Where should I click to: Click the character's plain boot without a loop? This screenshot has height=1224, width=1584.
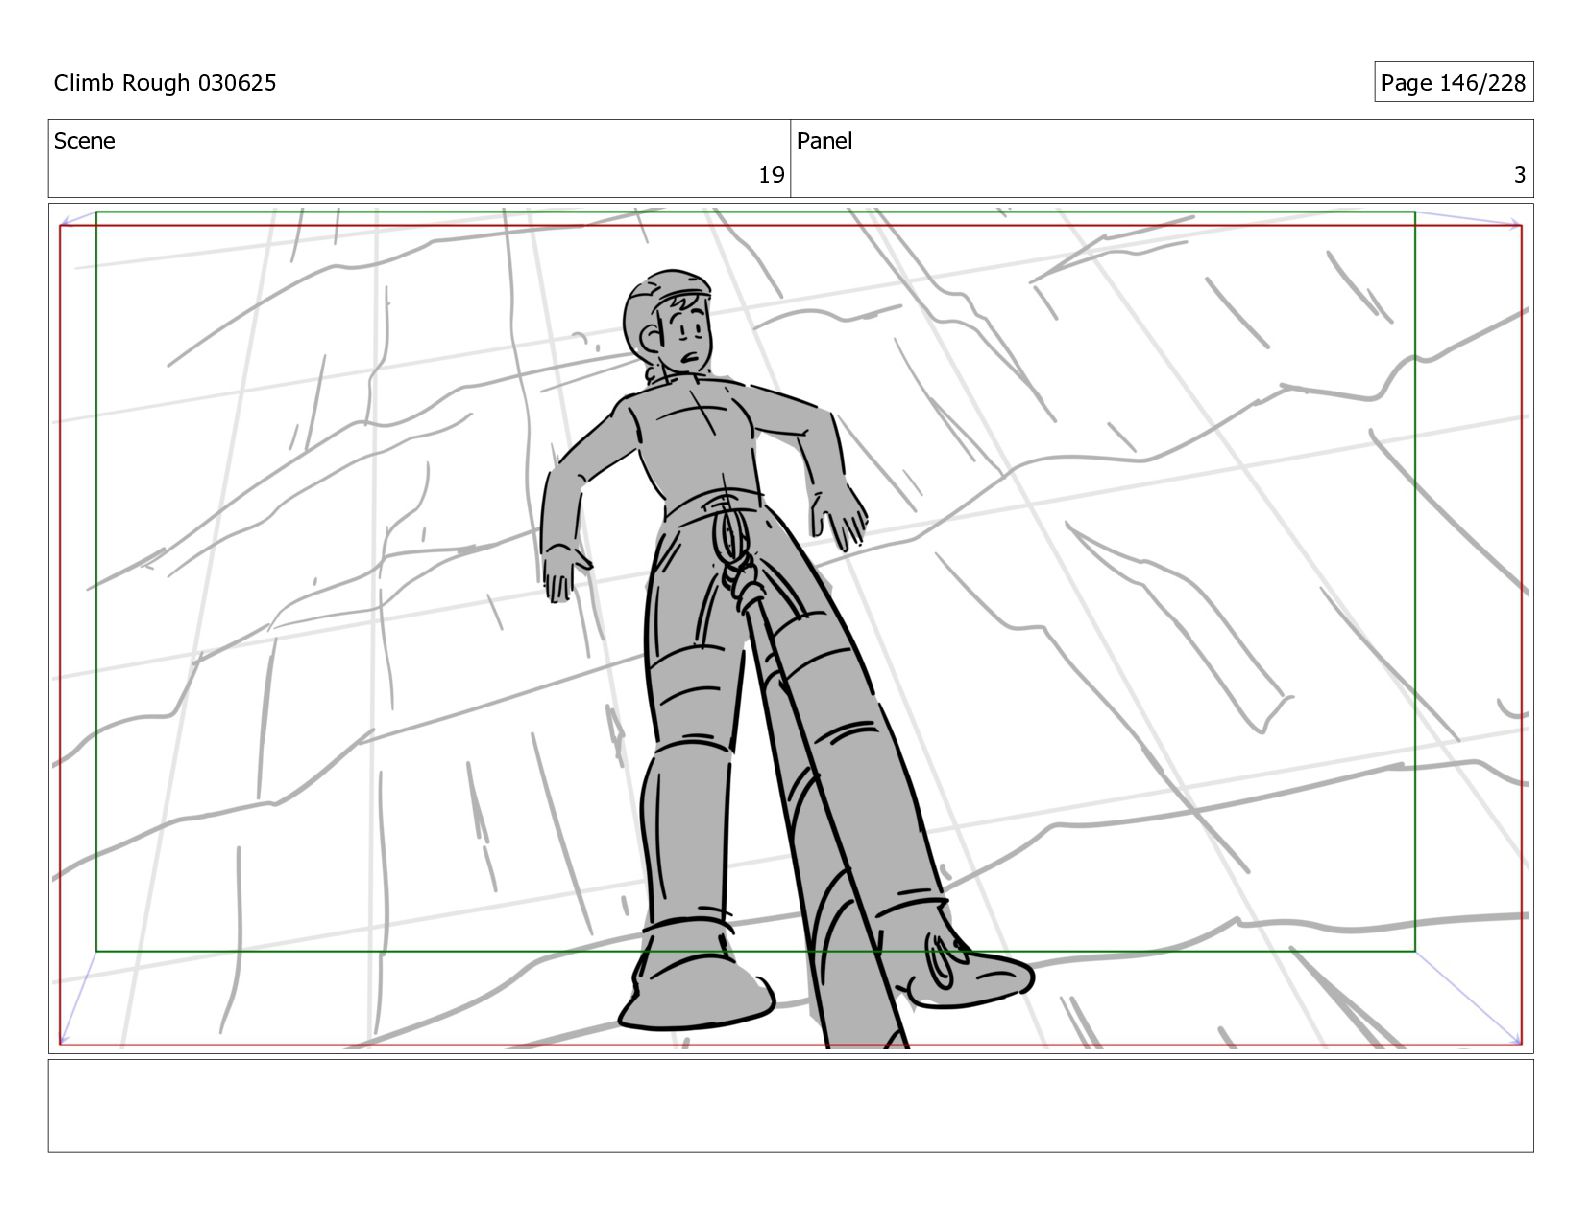[695, 990]
